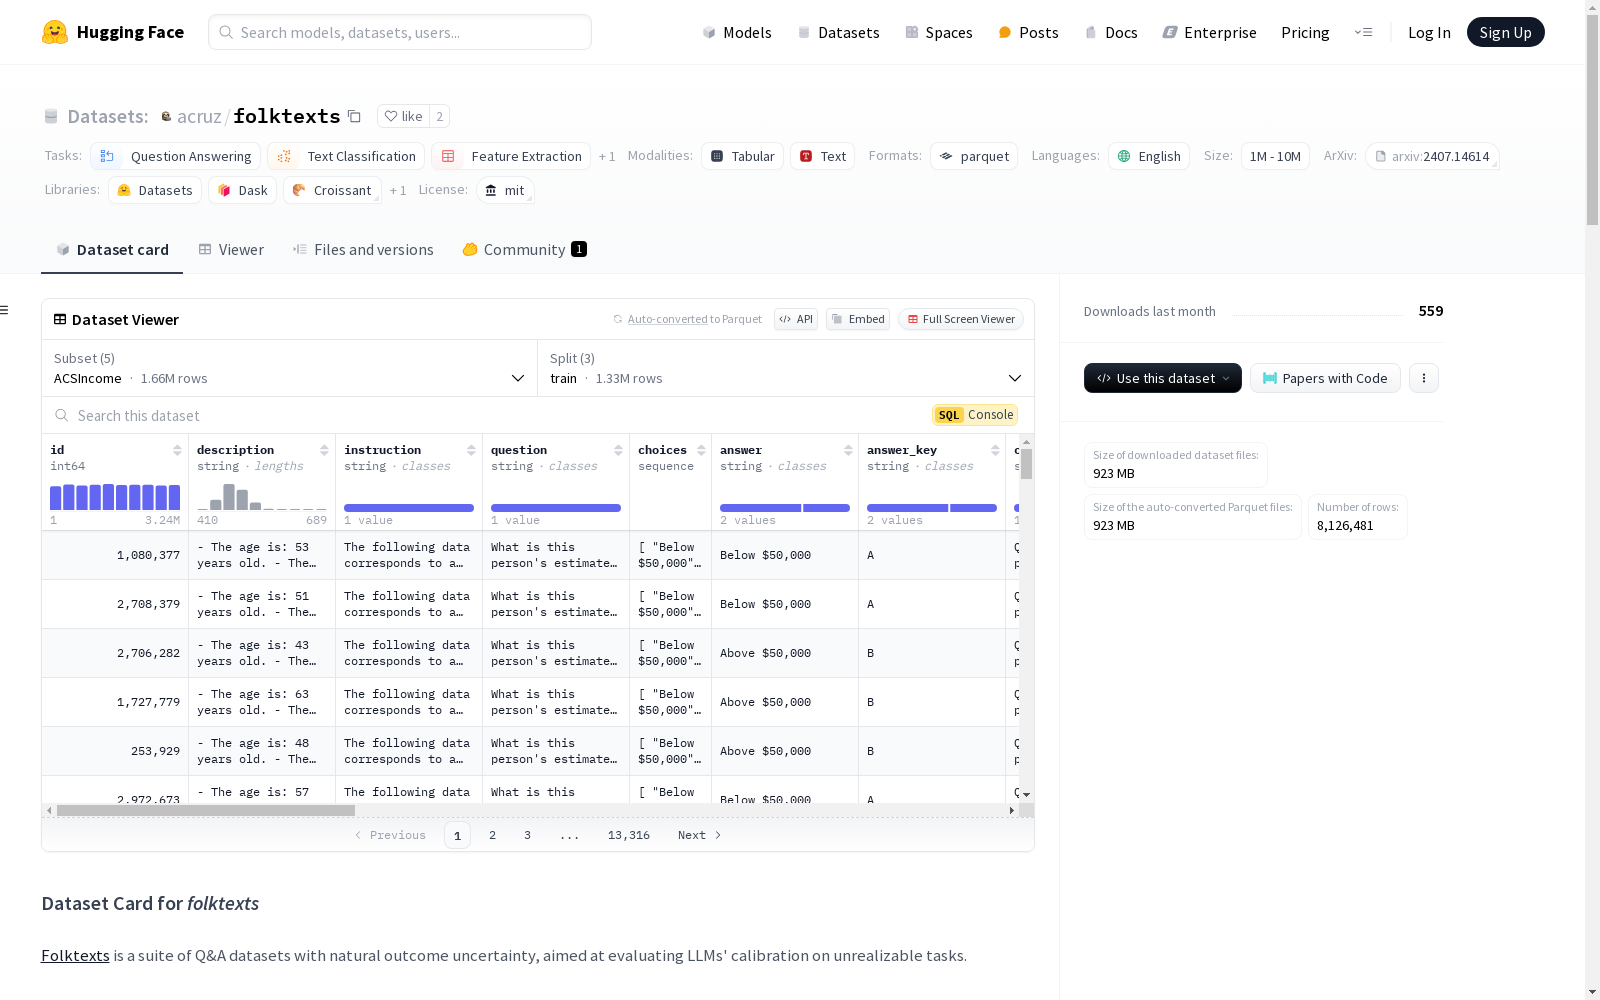This screenshot has height=1000, width=1600.
Task: Sort by the answer_key column
Action: 995,450
